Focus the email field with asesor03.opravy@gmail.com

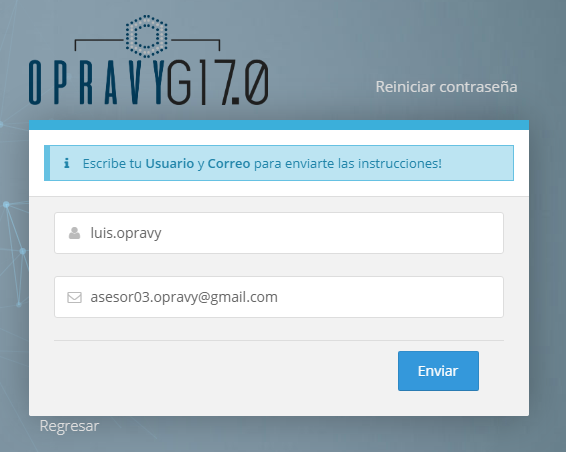(279, 297)
